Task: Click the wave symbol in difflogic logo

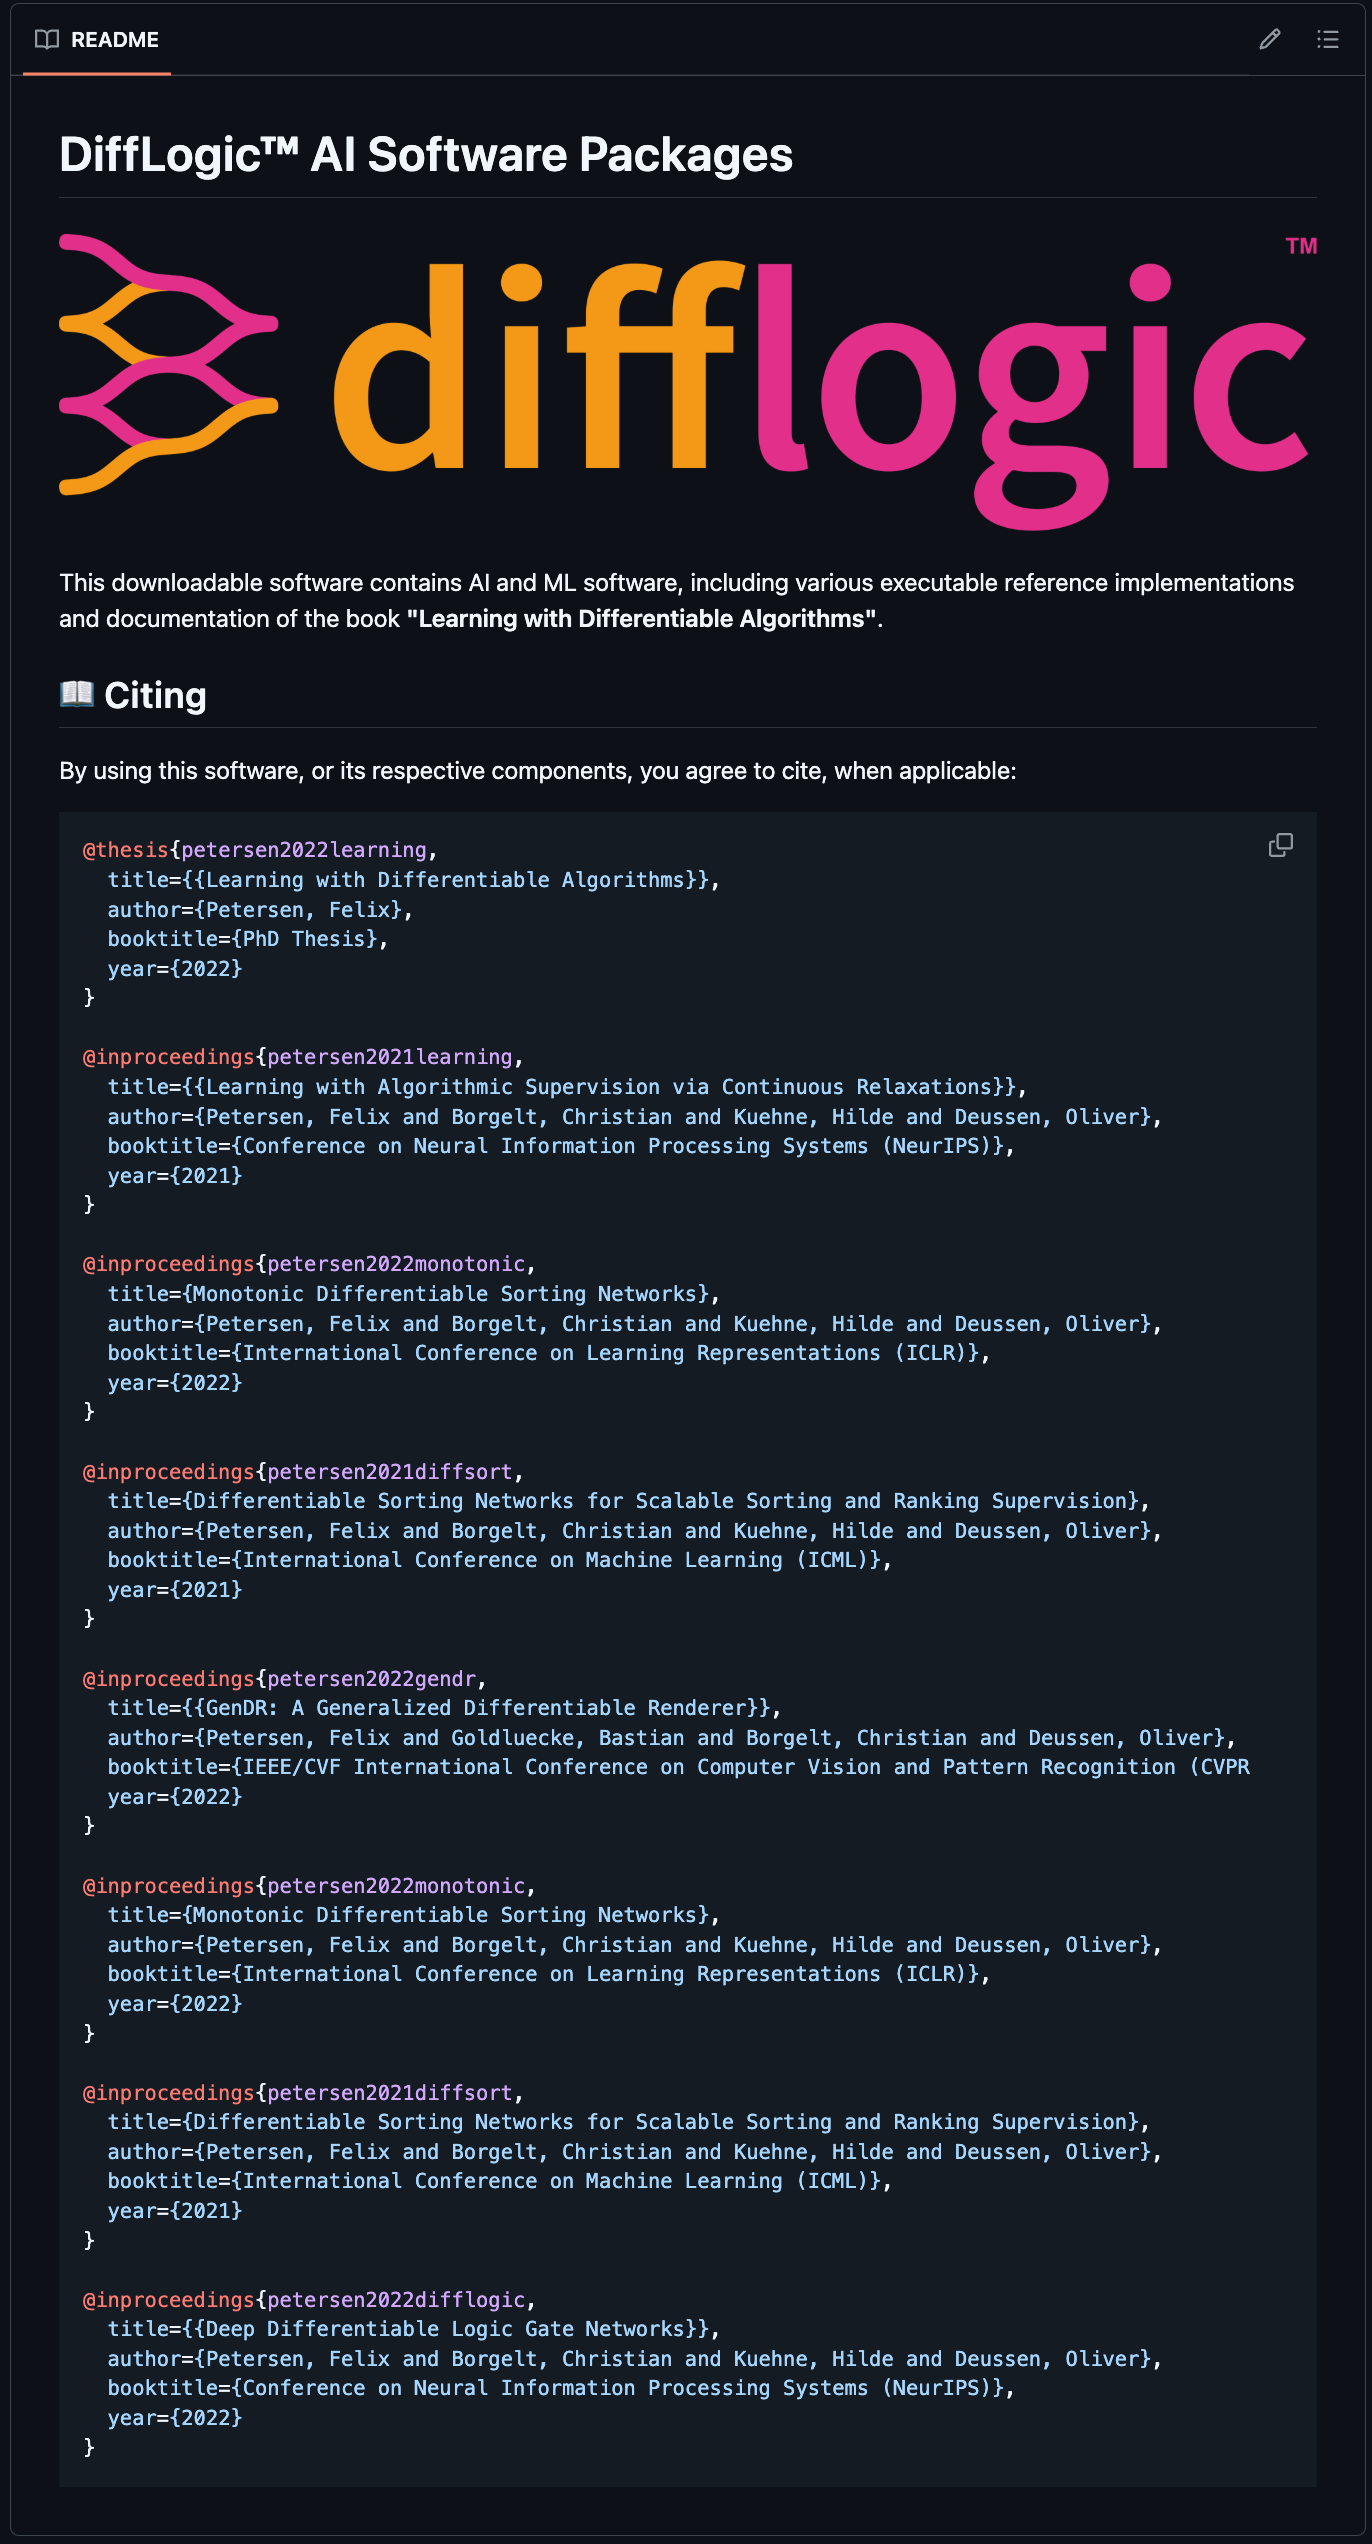Action: (x=168, y=365)
